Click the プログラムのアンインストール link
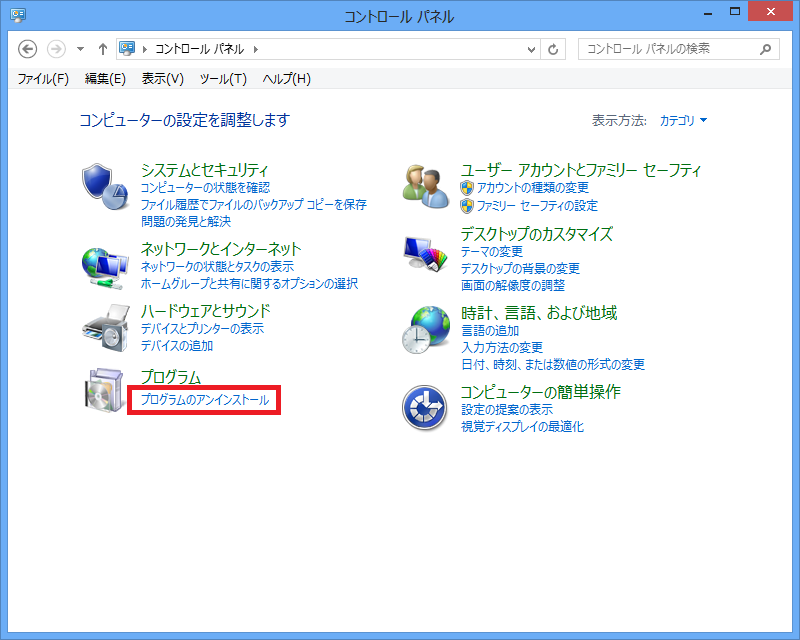This screenshot has height=640, width=800. point(205,400)
